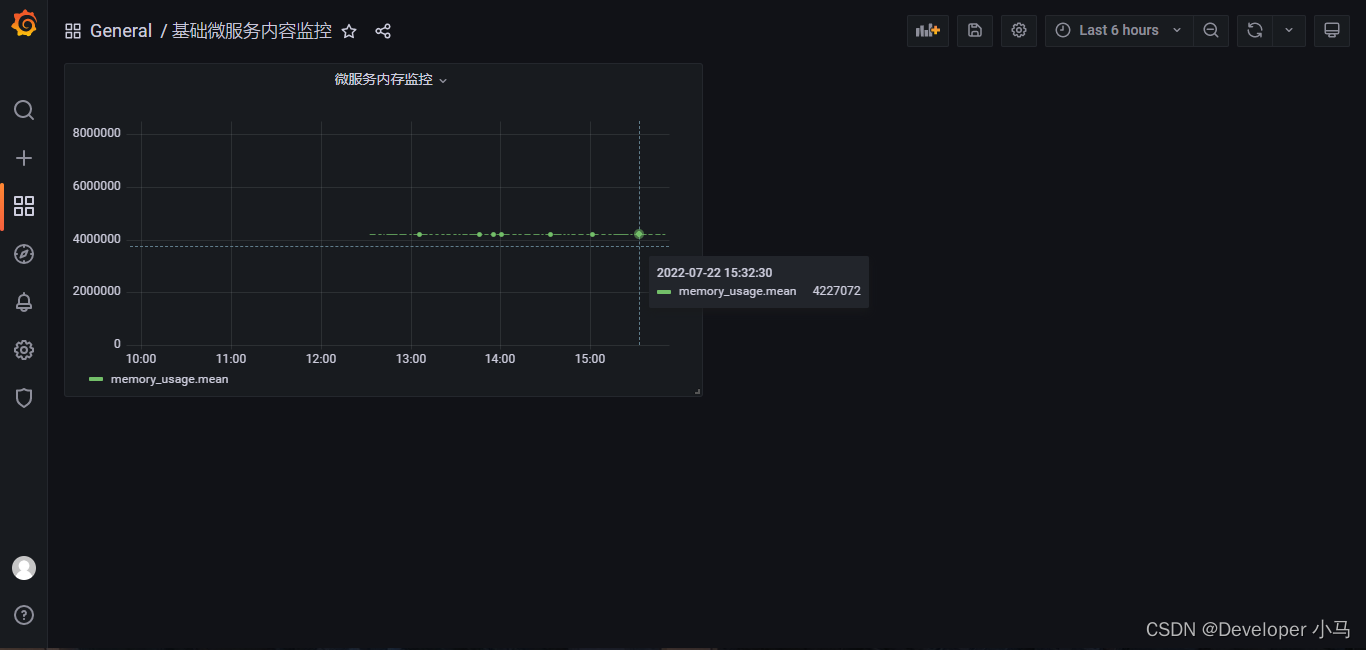Open the Explore compass icon
This screenshot has width=1366, height=650.
[x=24, y=254]
